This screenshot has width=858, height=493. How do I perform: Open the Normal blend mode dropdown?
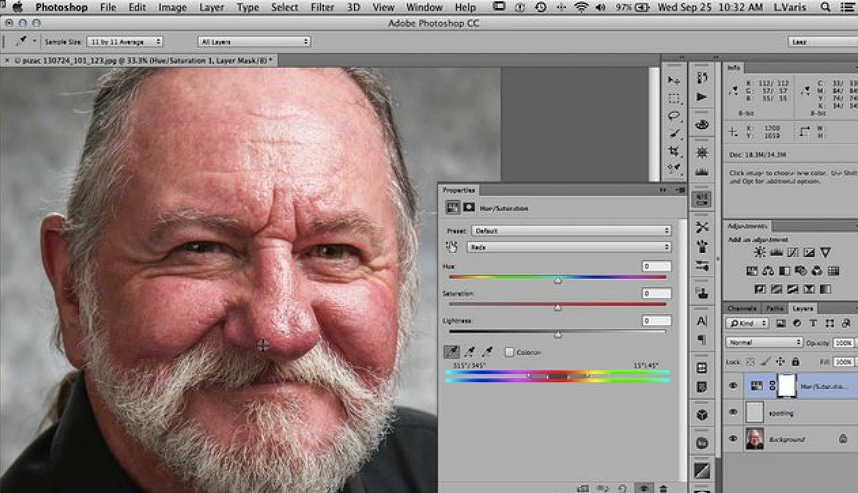pyautogui.click(x=765, y=342)
